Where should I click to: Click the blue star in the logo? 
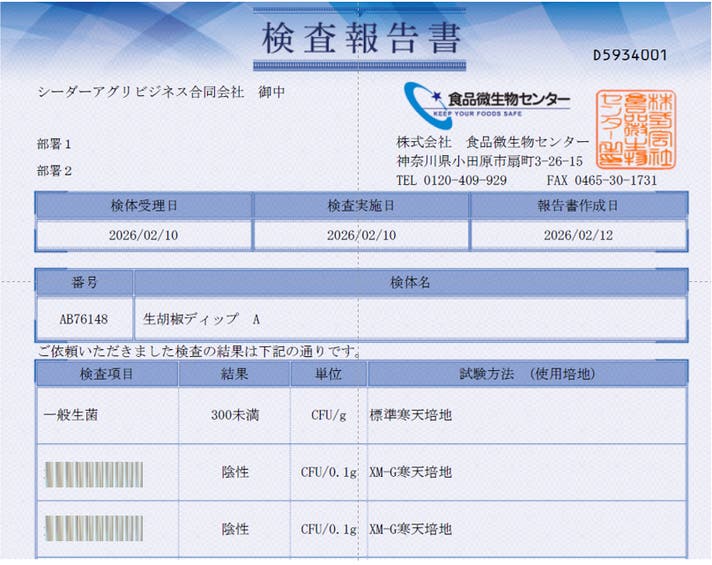[437, 97]
